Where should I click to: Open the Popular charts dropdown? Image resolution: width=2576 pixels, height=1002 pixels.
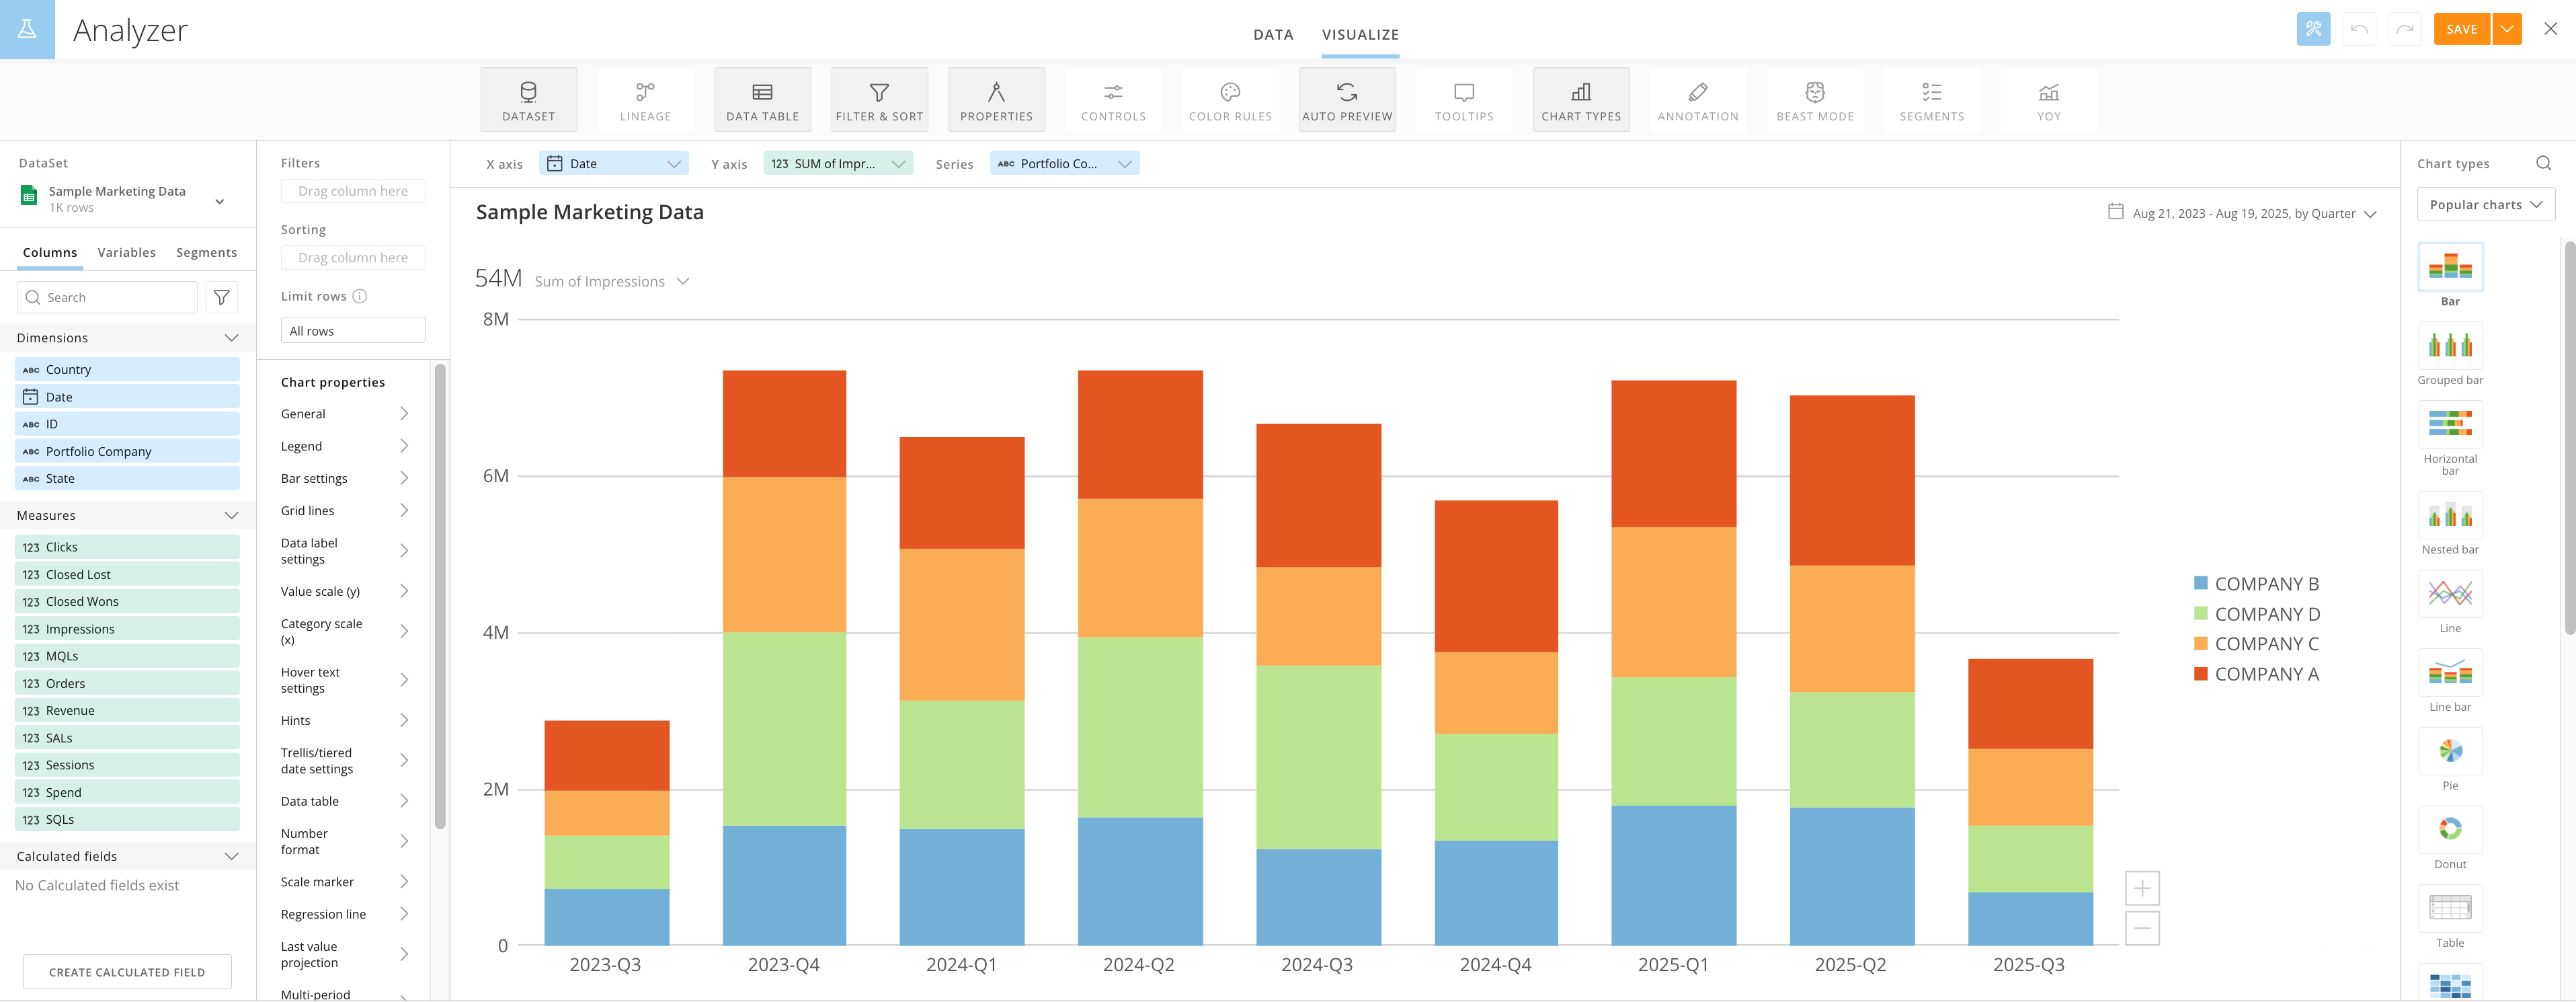tap(2485, 204)
